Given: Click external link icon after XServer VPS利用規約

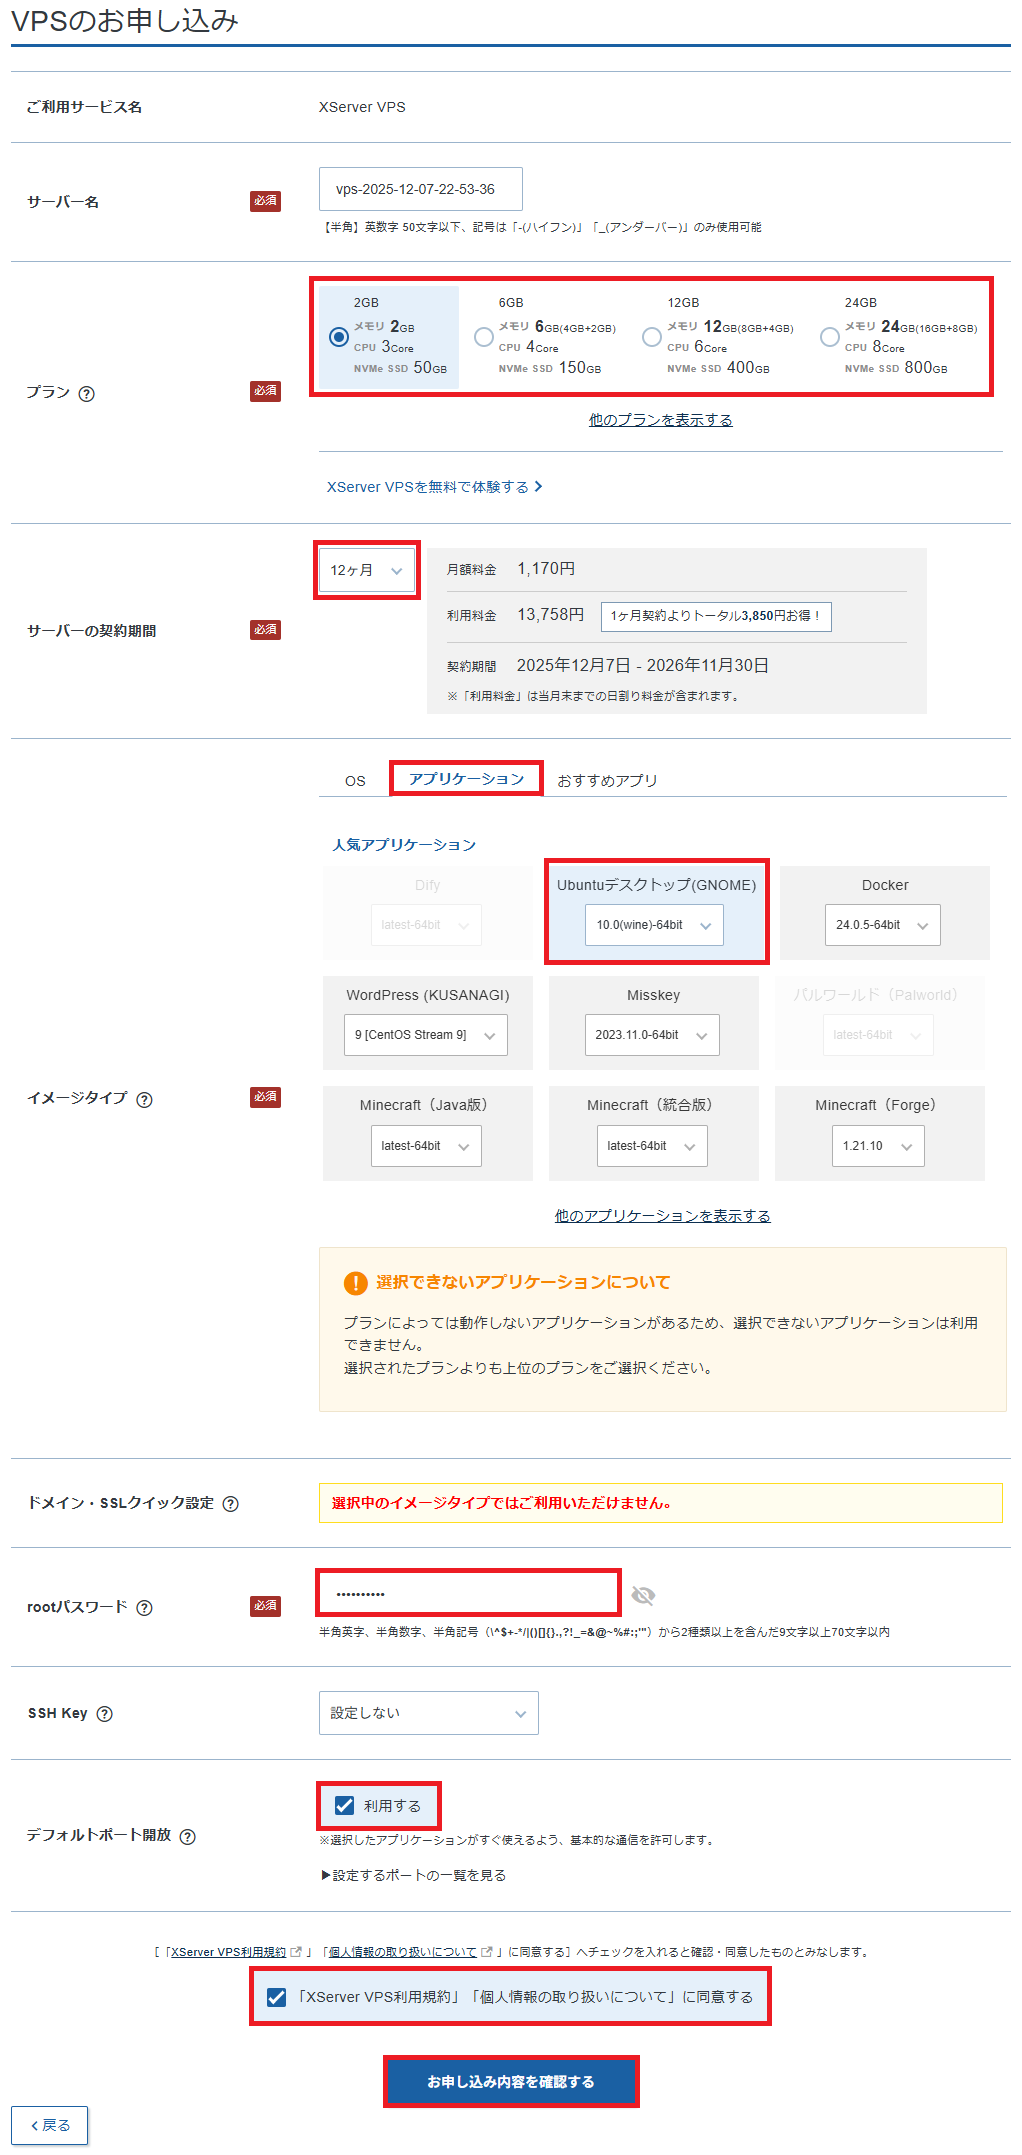Looking at the screenshot, I should (x=296, y=1952).
